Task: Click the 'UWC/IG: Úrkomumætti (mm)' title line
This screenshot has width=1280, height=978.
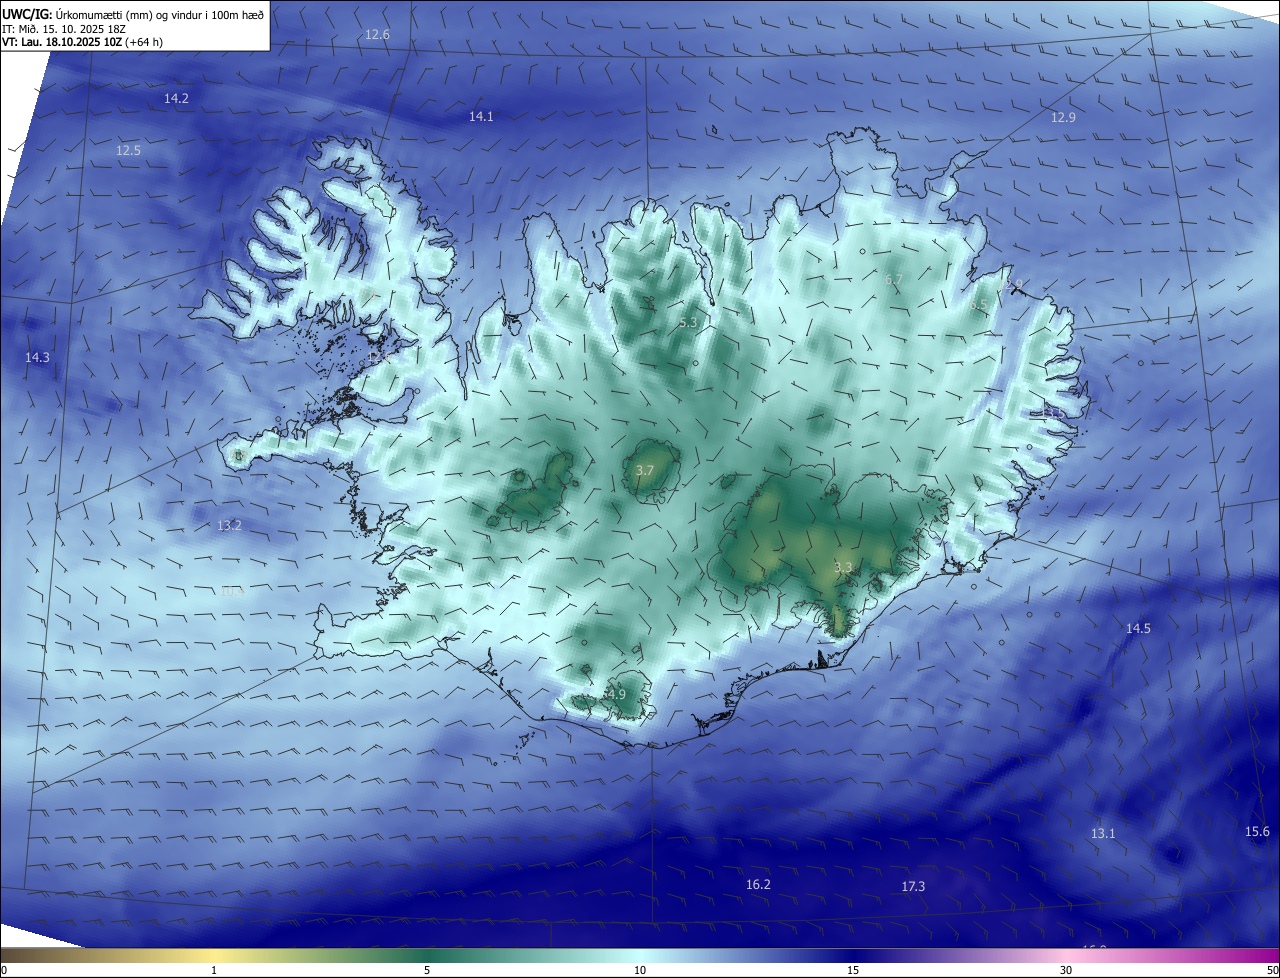Action: click(x=134, y=14)
